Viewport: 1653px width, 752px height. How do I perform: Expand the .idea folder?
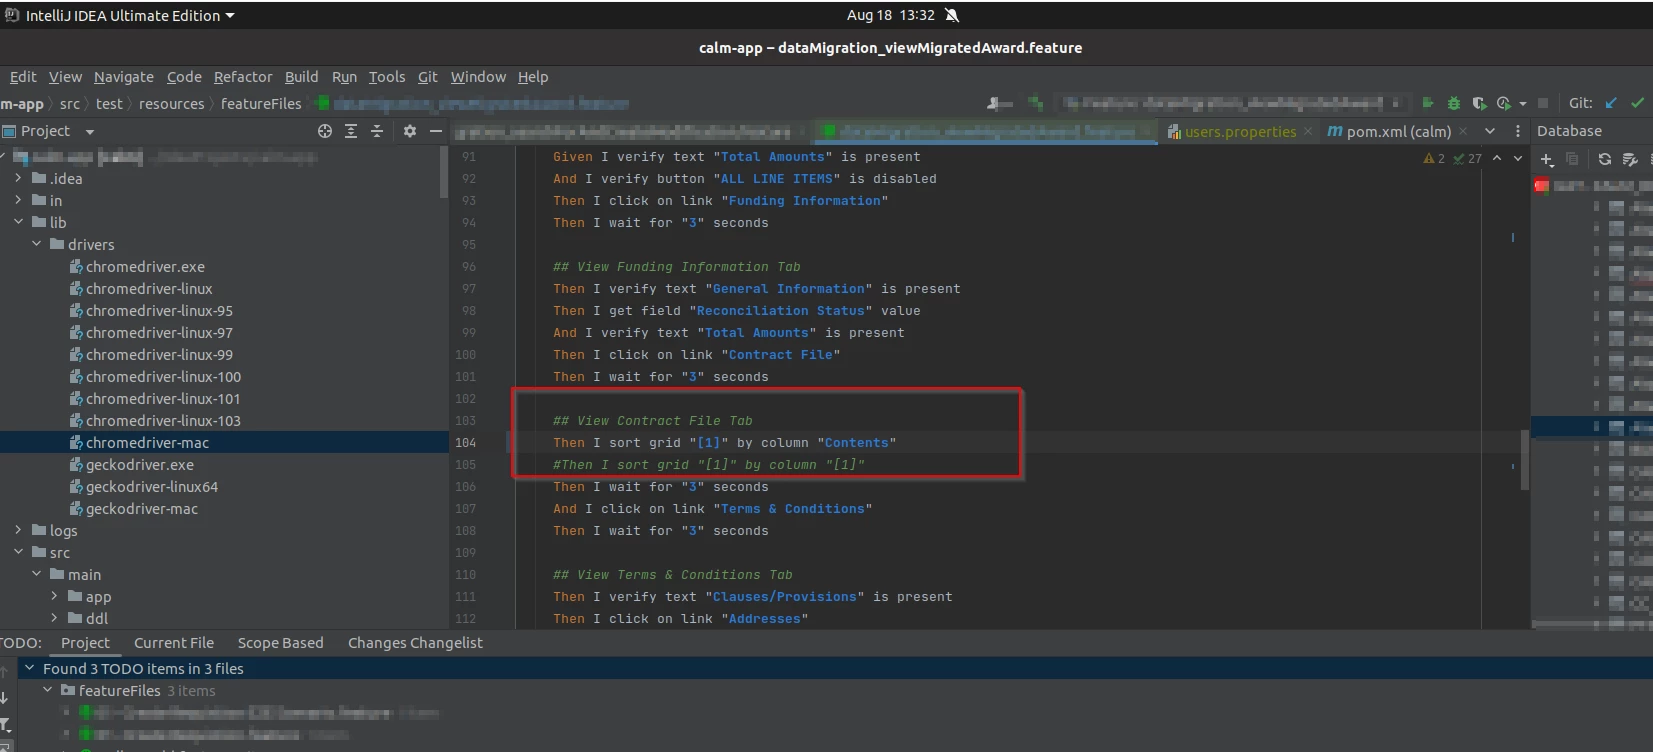[x=18, y=178]
